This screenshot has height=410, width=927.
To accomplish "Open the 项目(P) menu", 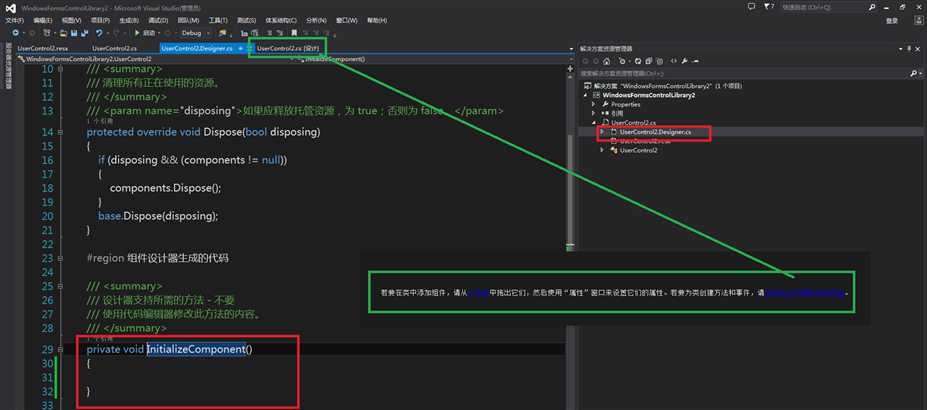I will (100, 20).
